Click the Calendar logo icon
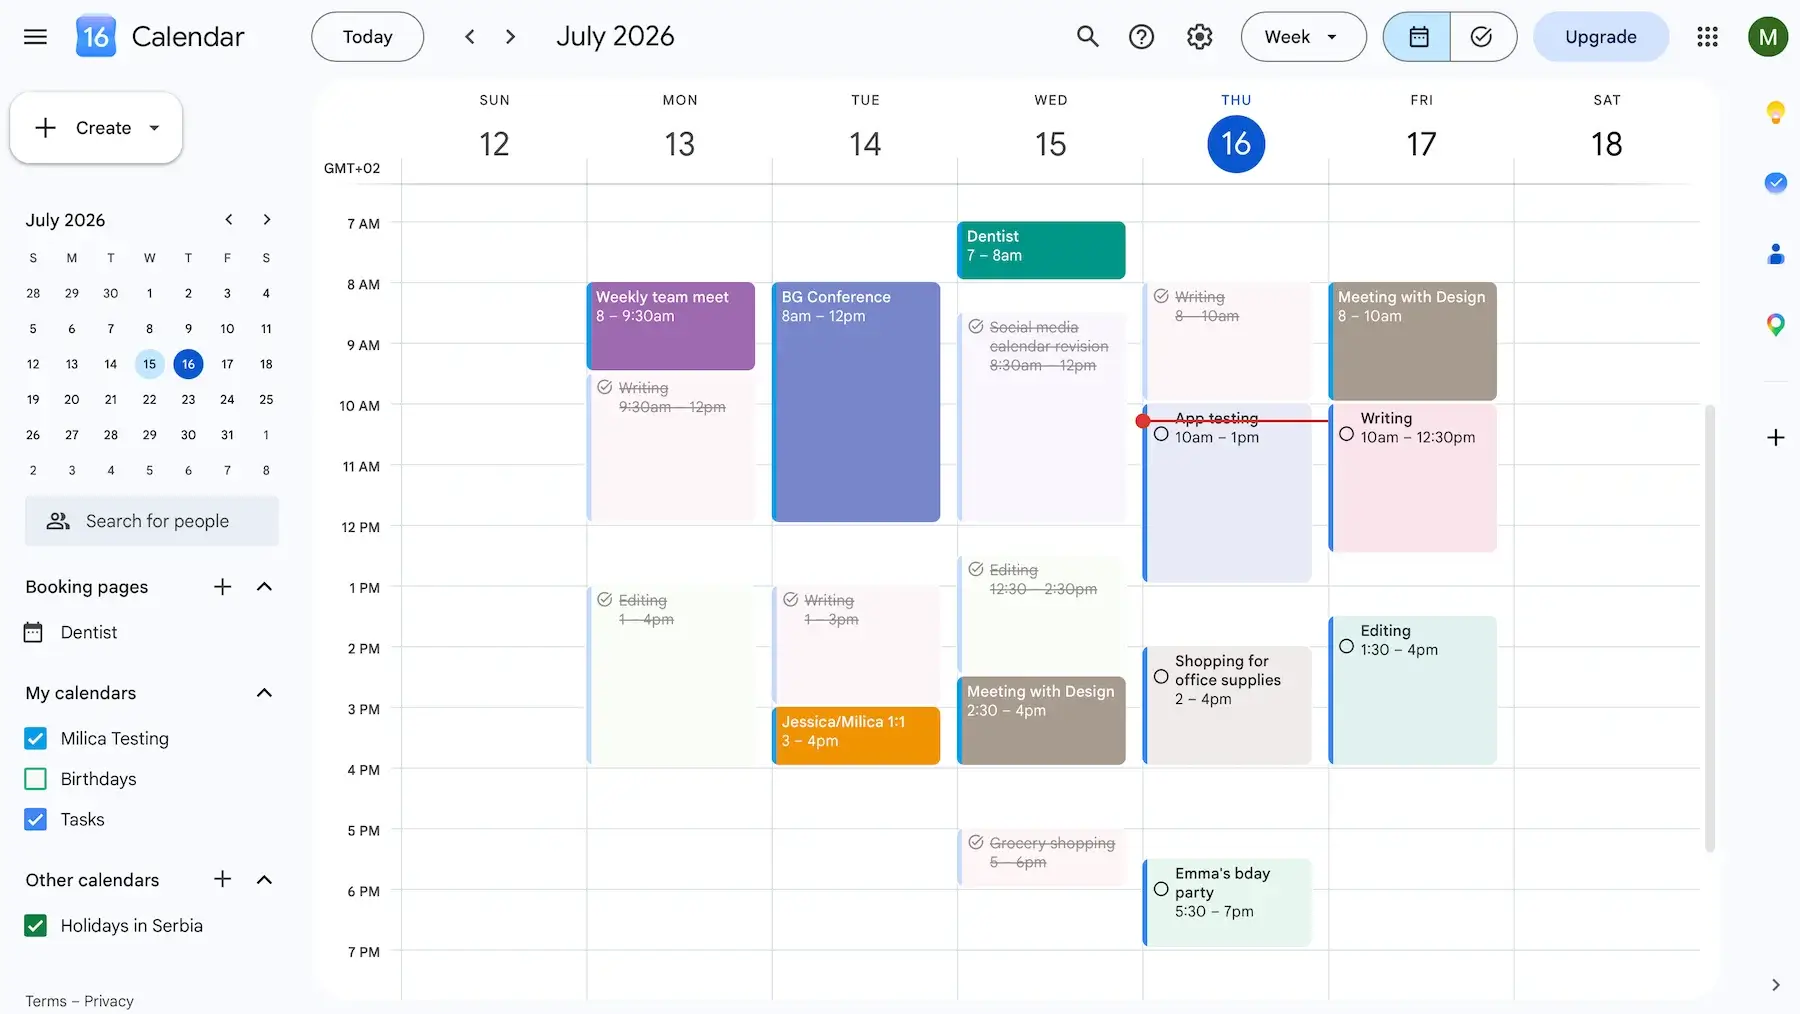 (x=96, y=37)
